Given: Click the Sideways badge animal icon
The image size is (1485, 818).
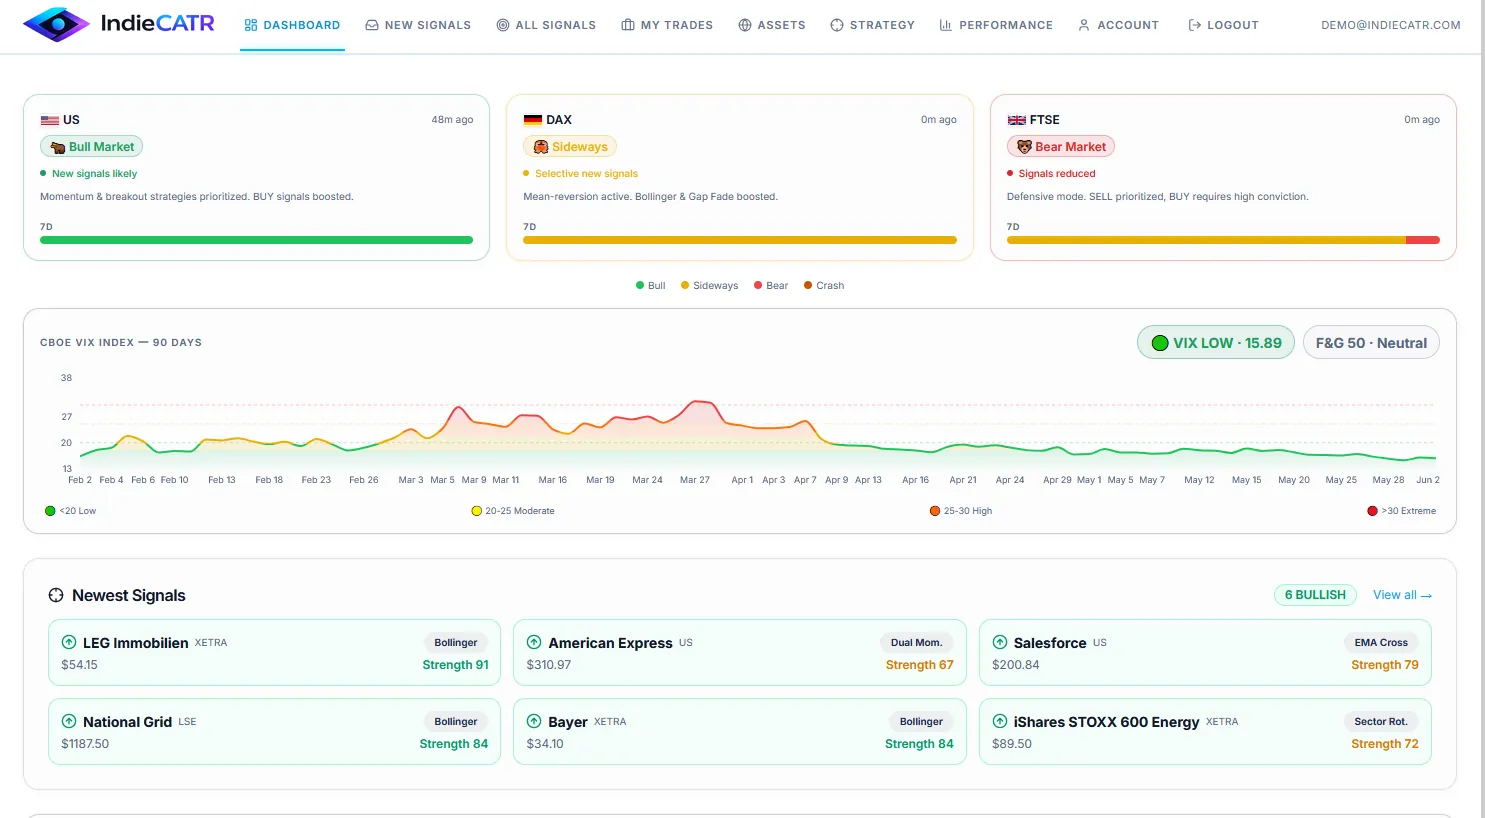Looking at the screenshot, I should point(541,147).
